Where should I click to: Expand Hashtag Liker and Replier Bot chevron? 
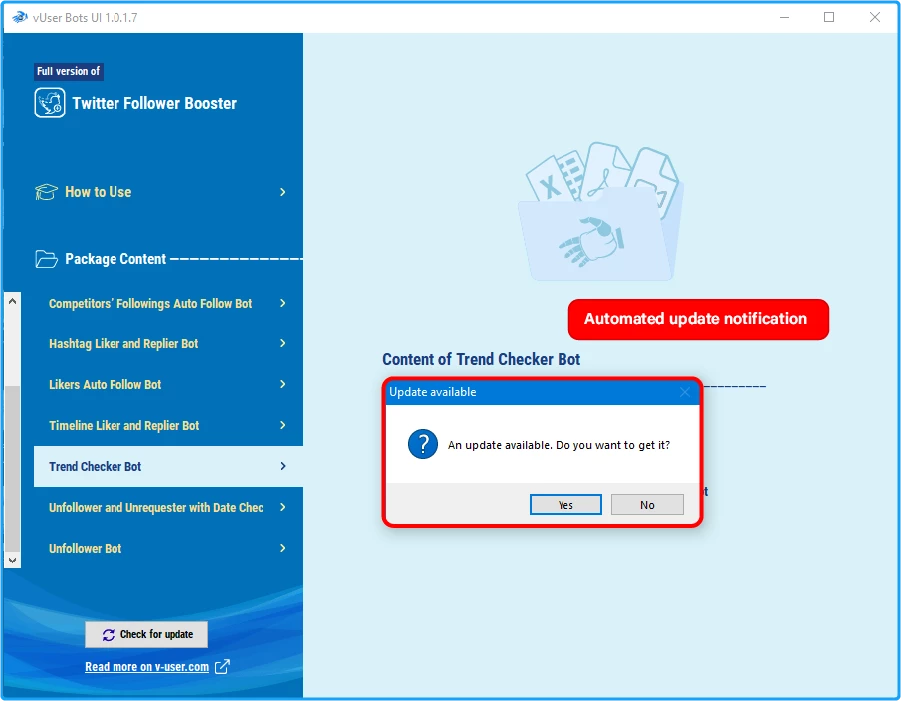(x=283, y=343)
